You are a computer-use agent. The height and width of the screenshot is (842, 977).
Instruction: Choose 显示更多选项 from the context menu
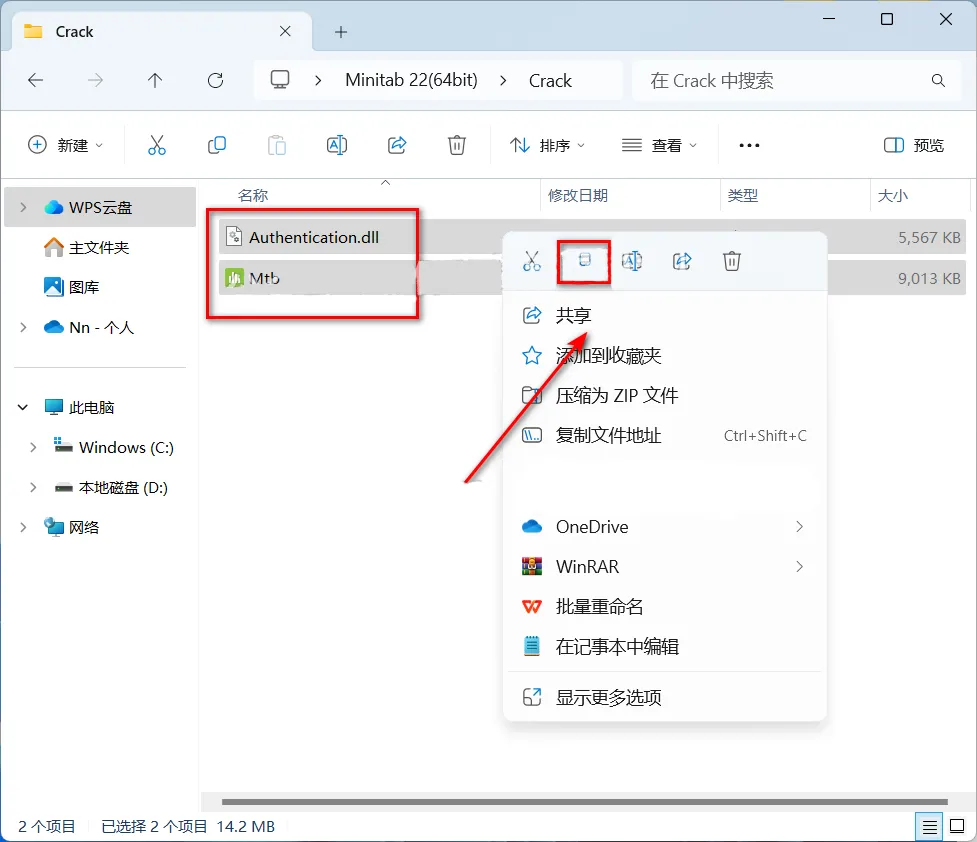click(665, 697)
